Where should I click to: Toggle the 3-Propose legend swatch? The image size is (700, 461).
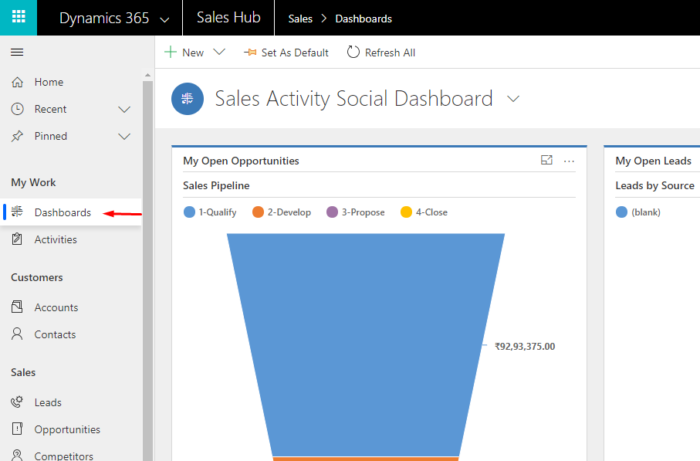tap(332, 212)
